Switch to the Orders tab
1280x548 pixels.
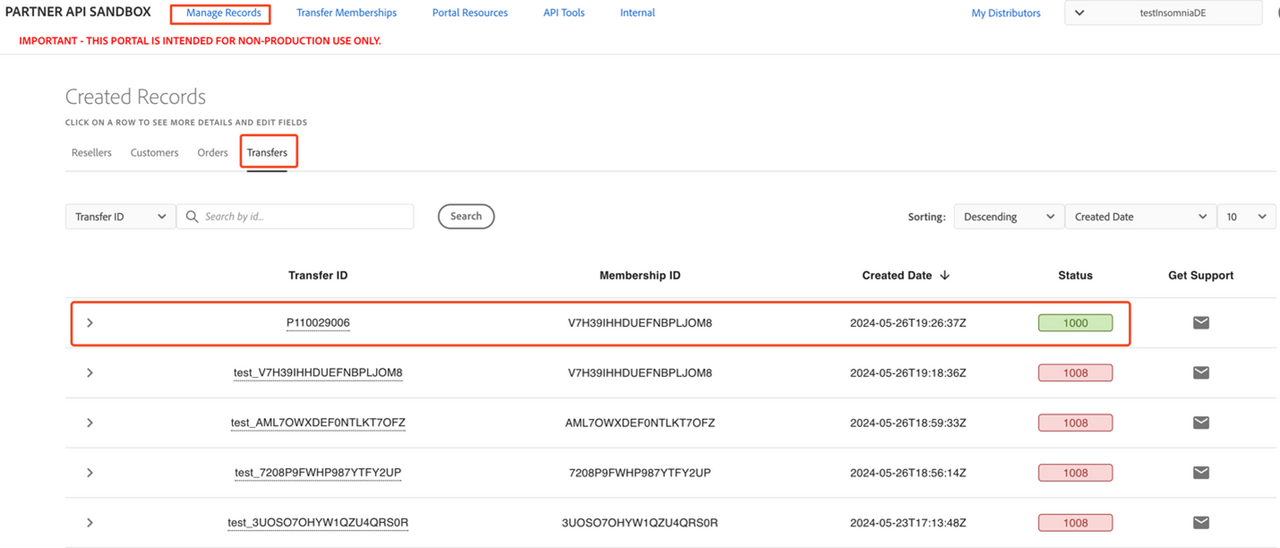point(213,153)
